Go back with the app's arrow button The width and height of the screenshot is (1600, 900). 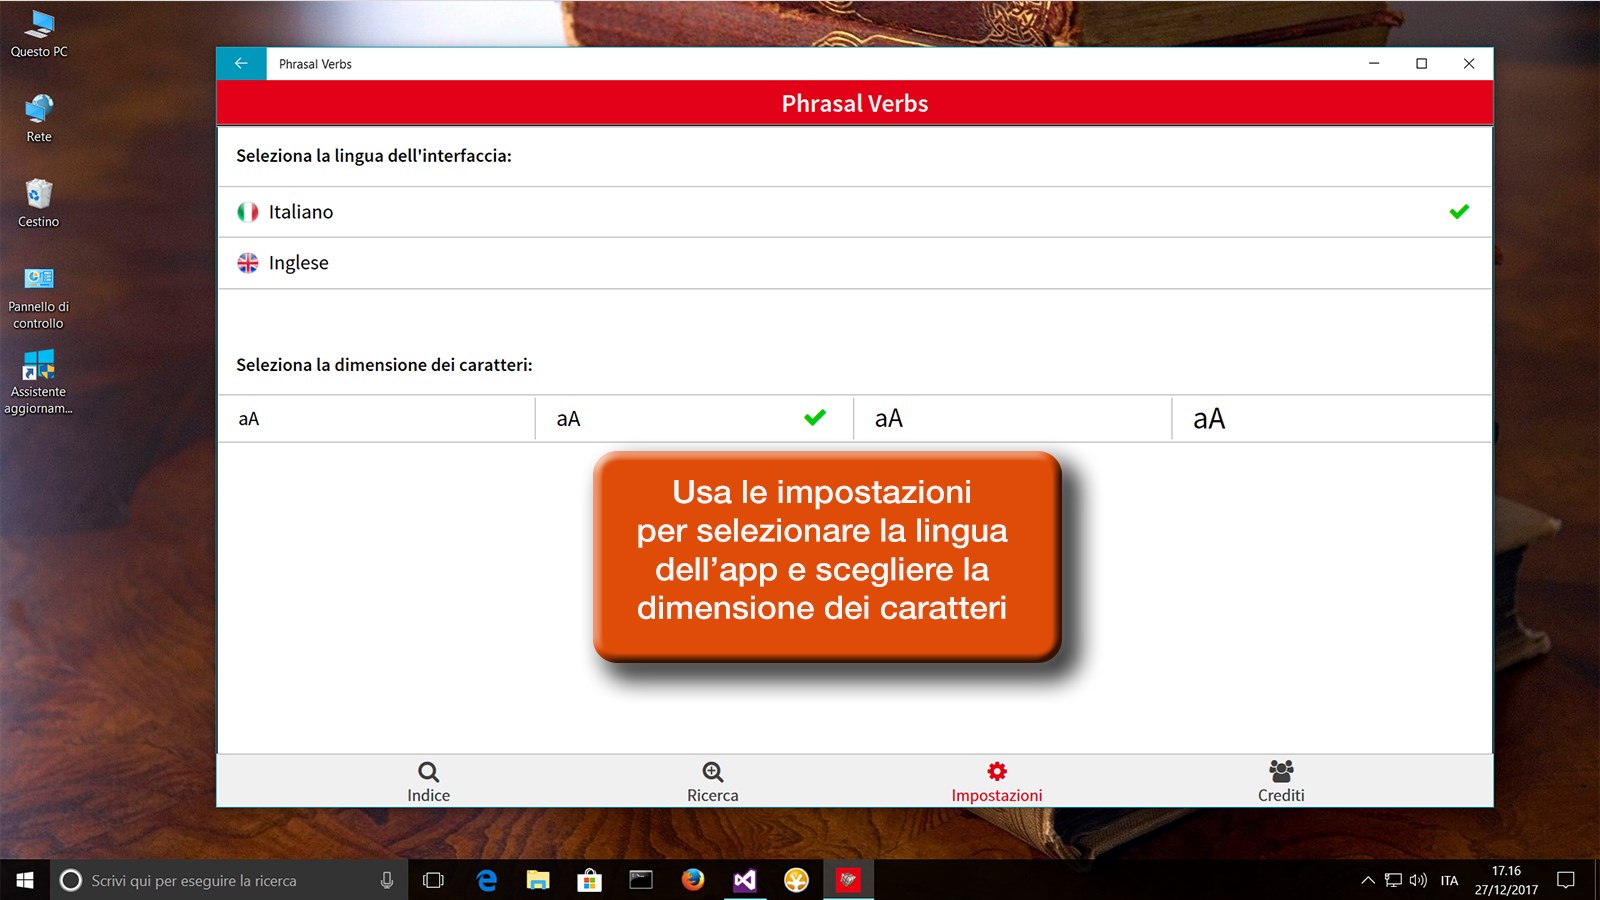[241, 63]
